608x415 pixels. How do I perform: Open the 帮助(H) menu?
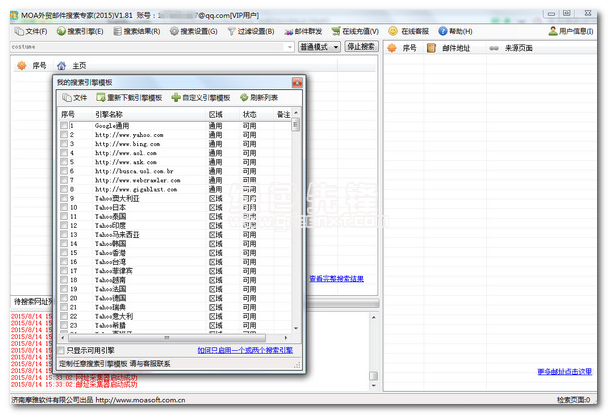point(455,31)
